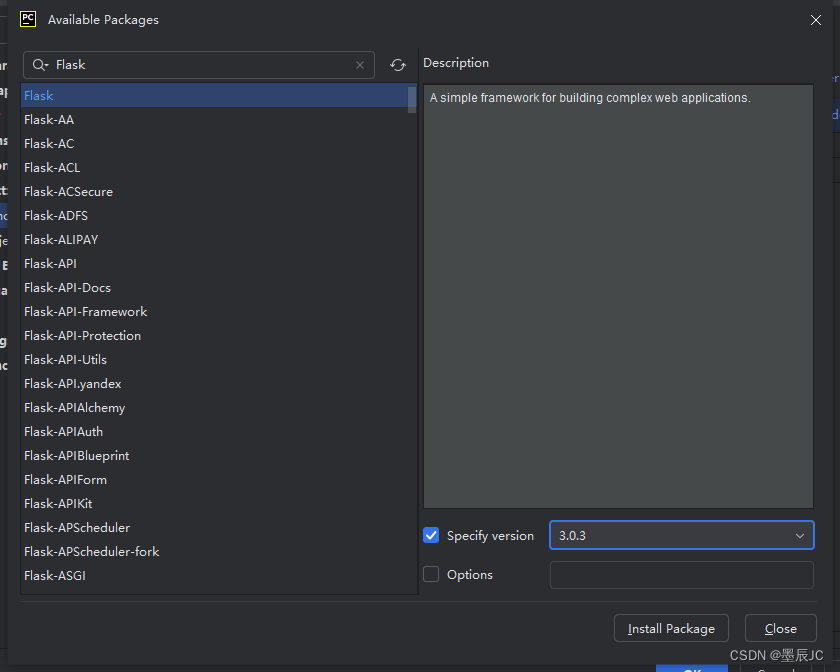840x672 pixels.
Task: Click the PyCharm logo in title bar
Action: (28, 19)
